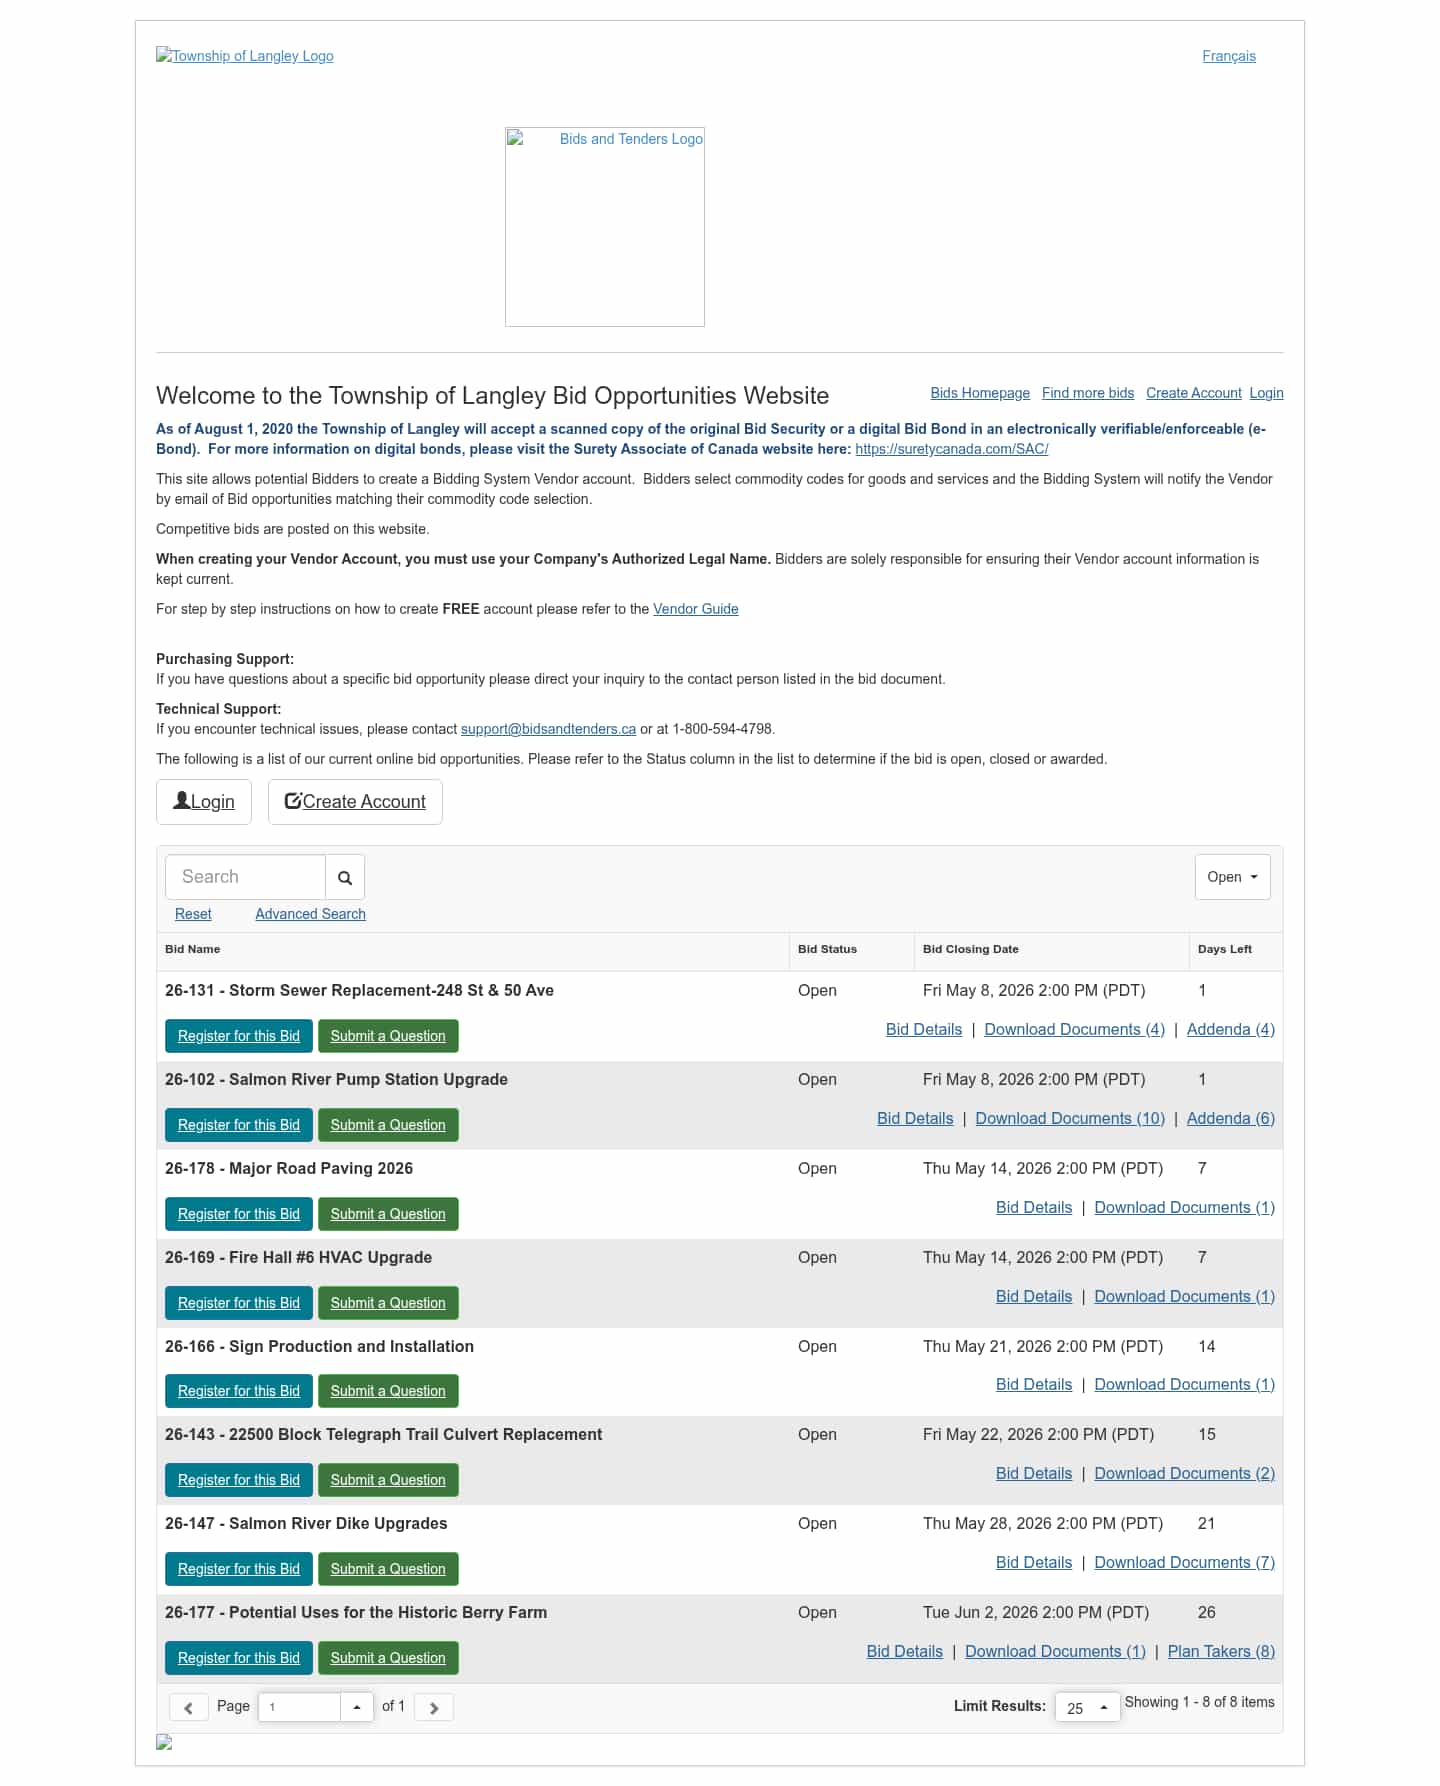The height and width of the screenshot is (1786, 1440).
Task: Click the page number input box
Action: click(299, 1707)
